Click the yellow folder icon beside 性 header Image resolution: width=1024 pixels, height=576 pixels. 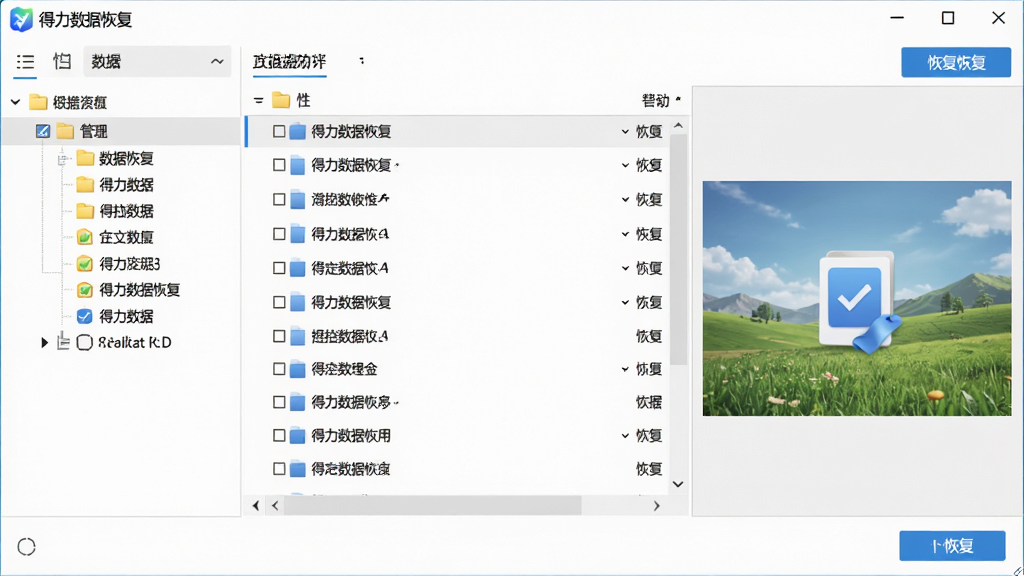281,100
